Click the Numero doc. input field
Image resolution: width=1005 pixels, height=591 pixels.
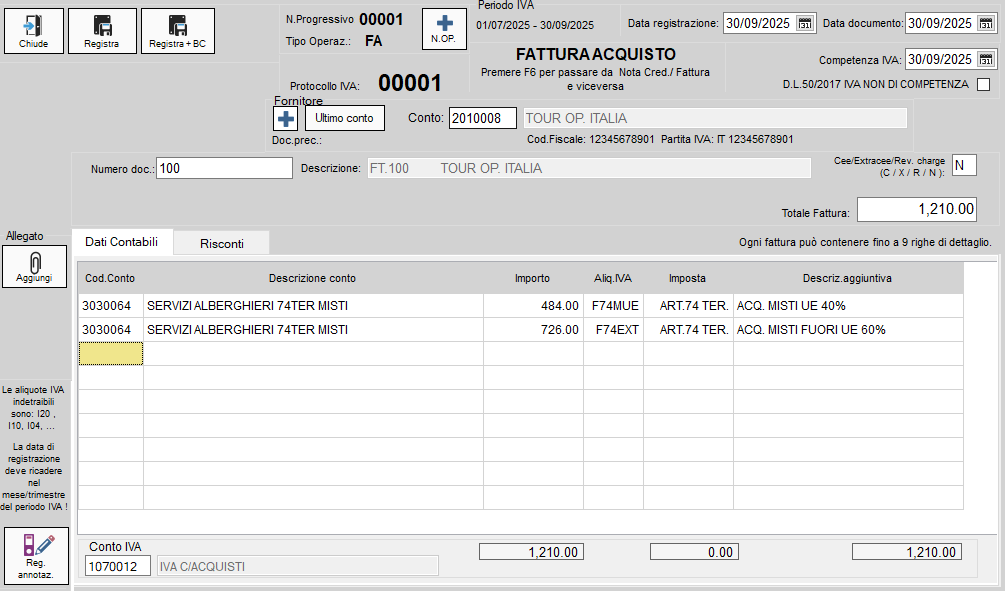pos(224,169)
